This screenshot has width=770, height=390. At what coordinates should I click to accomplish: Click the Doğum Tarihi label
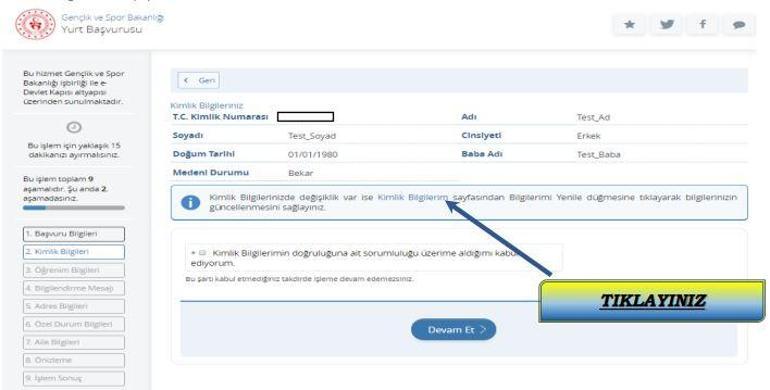tap(204, 154)
